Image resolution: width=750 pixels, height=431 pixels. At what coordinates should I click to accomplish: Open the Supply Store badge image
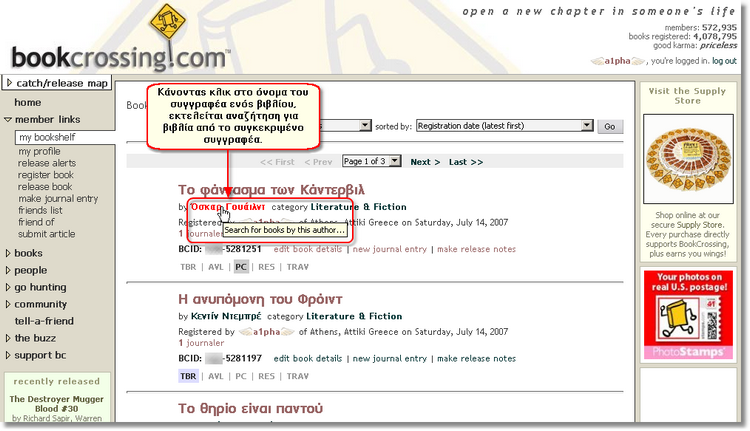point(686,160)
